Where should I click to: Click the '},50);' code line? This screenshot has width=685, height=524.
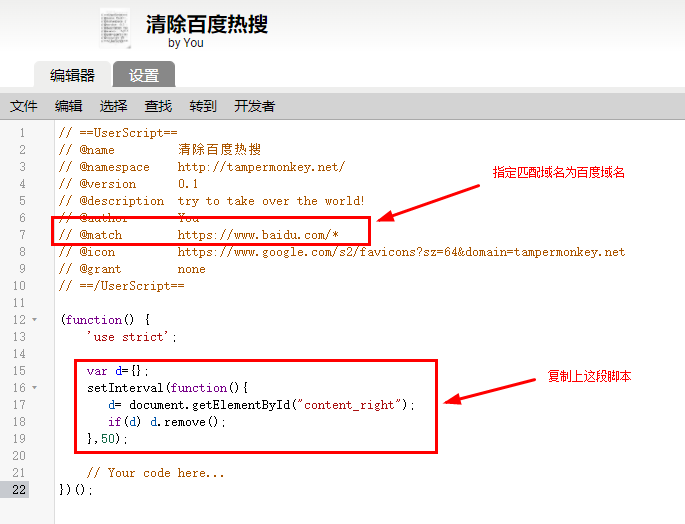[x=107, y=439]
